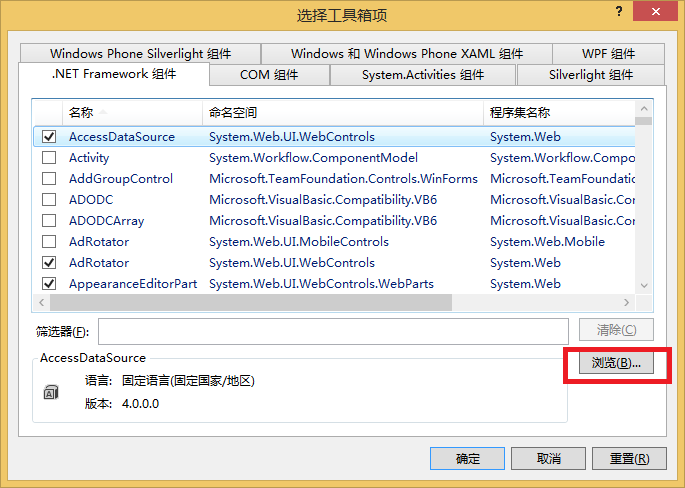Click the 重置(R) reset button
The height and width of the screenshot is (488, 685).
point(622,459)
